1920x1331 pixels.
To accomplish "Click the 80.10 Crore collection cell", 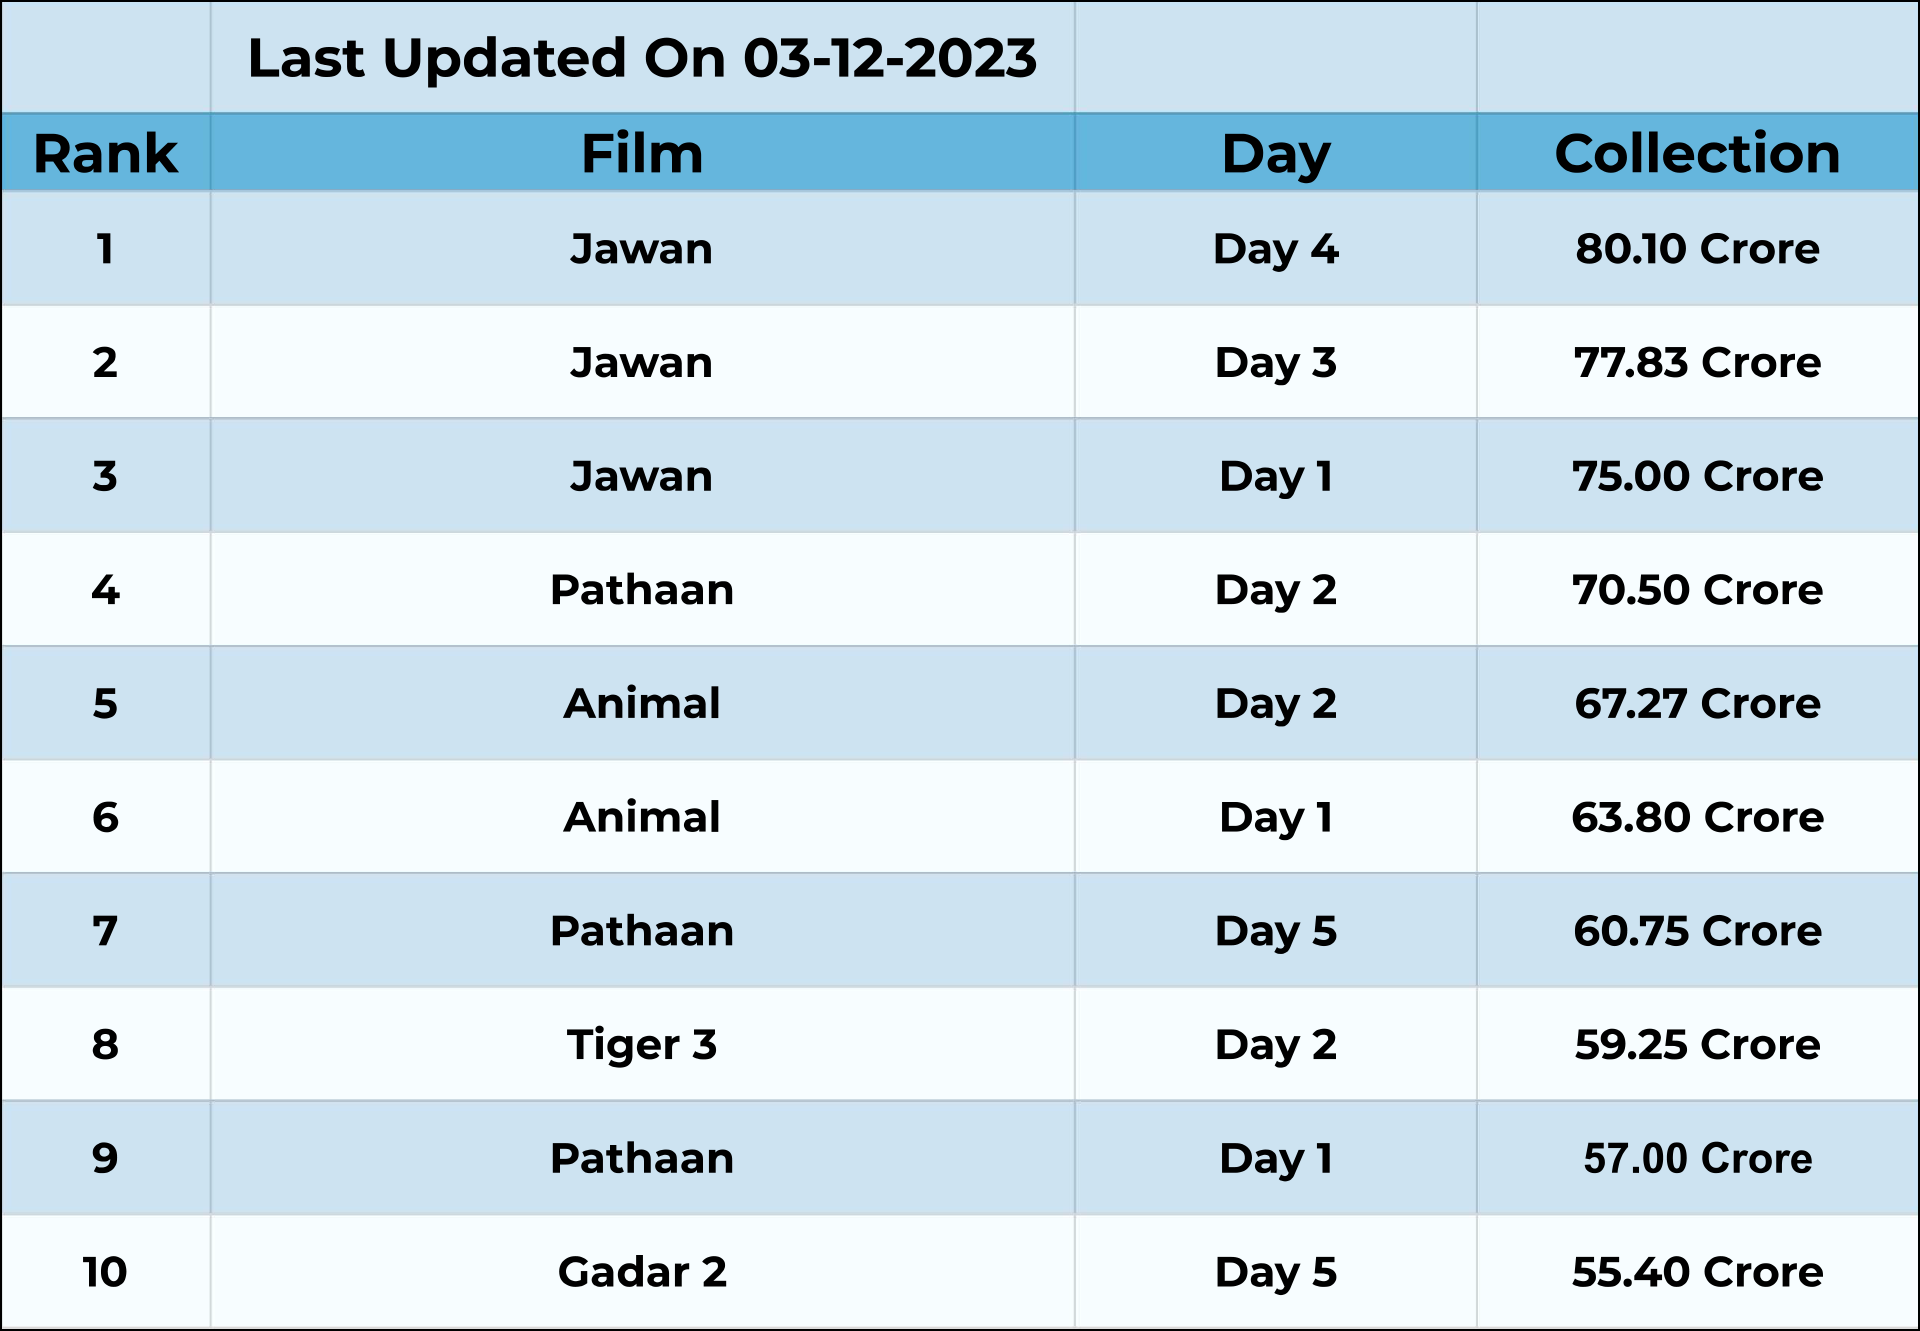I will (1697, 248).
